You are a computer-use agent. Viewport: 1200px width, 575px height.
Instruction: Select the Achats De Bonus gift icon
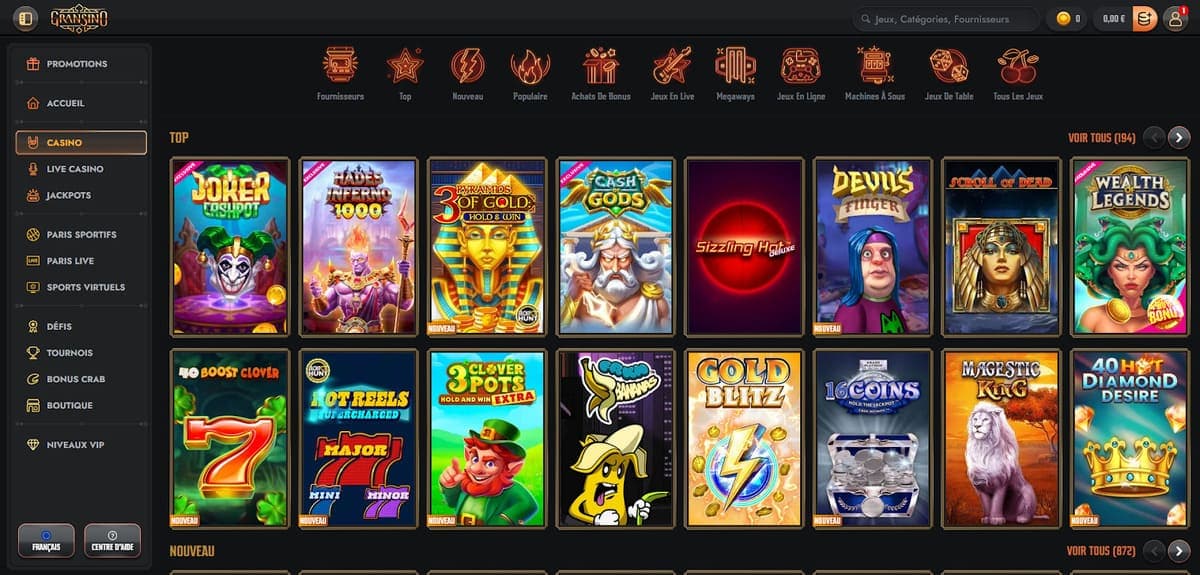click(x=601, y=66)
